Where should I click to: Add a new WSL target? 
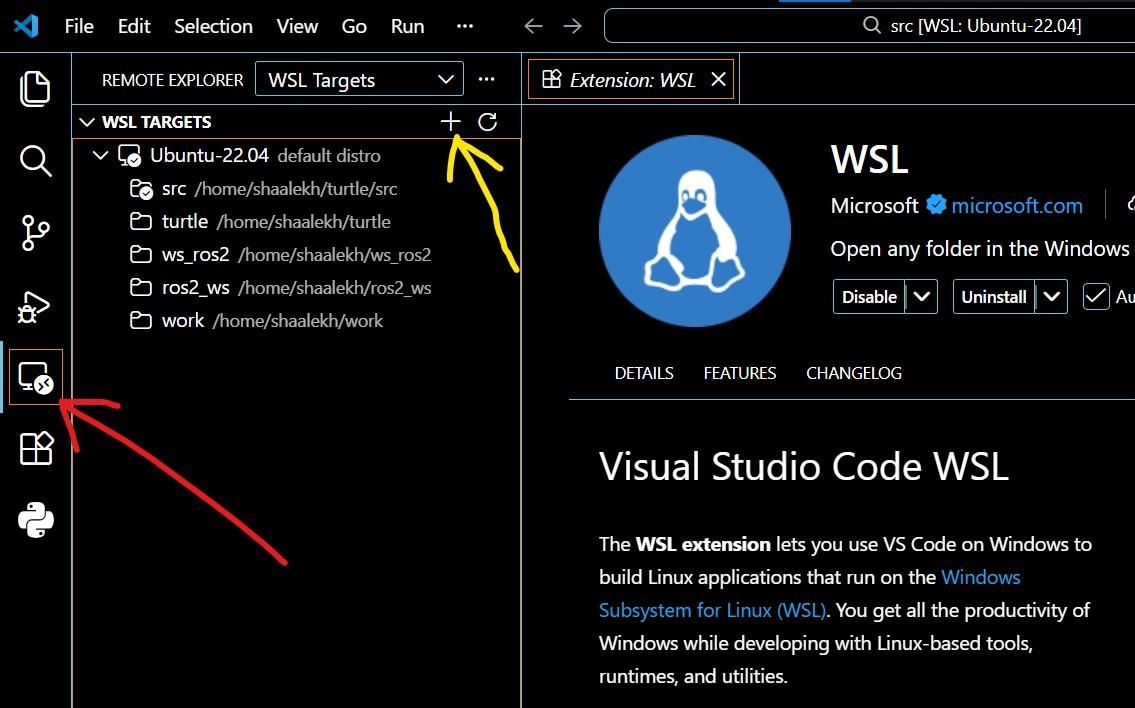click(450, 120)
